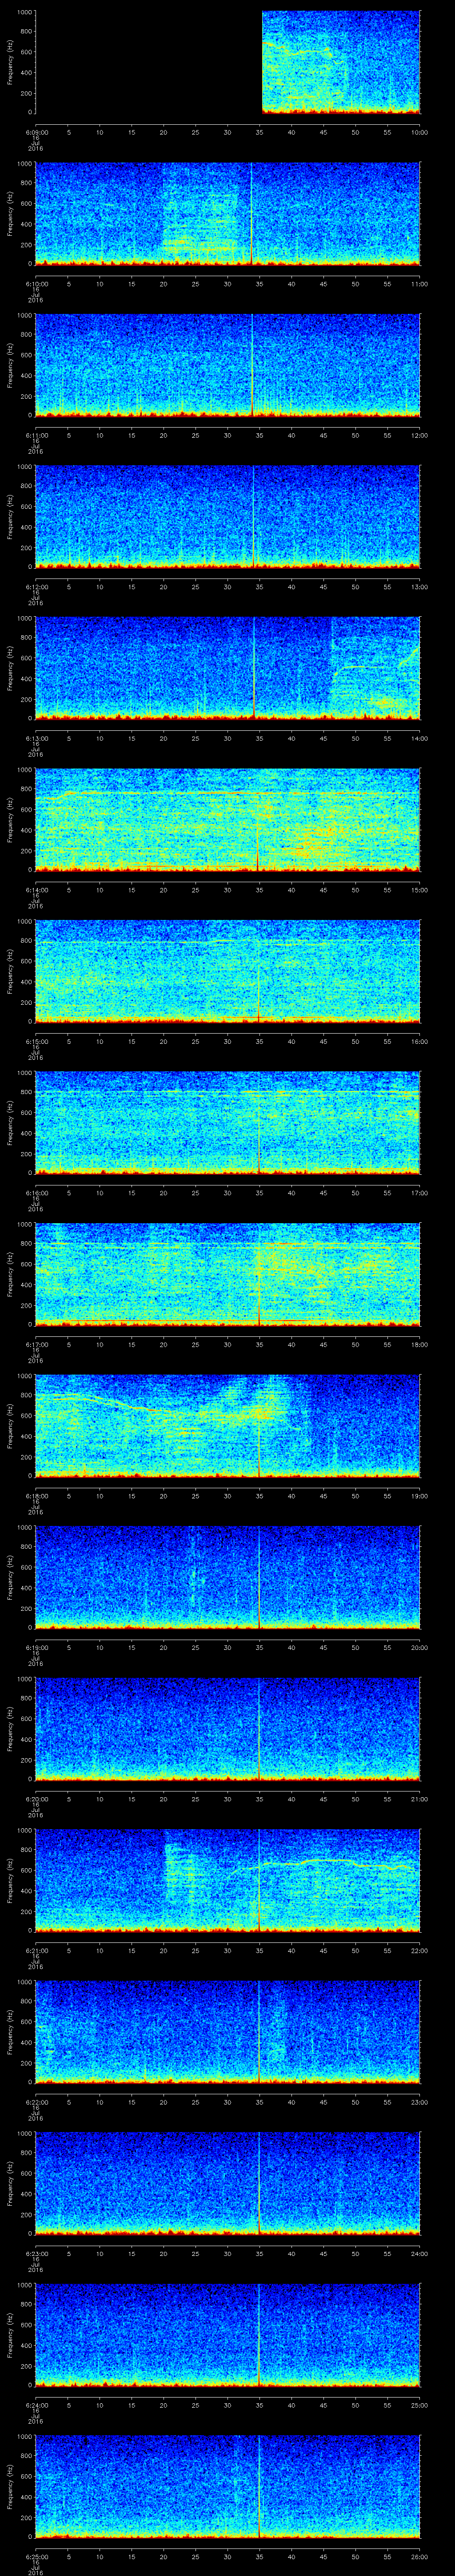Click "Frequency (Hz)" label of 6:14:00 panel
This screenshot has width=455, height=2576.
[10, 820]
